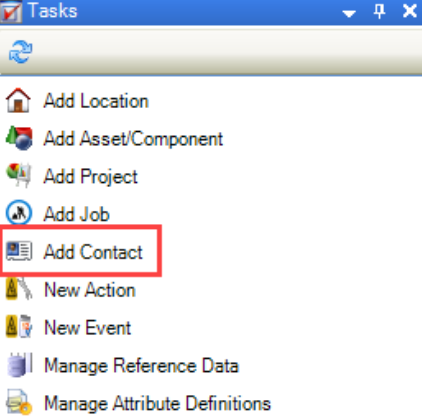422x418 pixels.
Task: Open the Add Project task
Action: [x=91, y=176]
